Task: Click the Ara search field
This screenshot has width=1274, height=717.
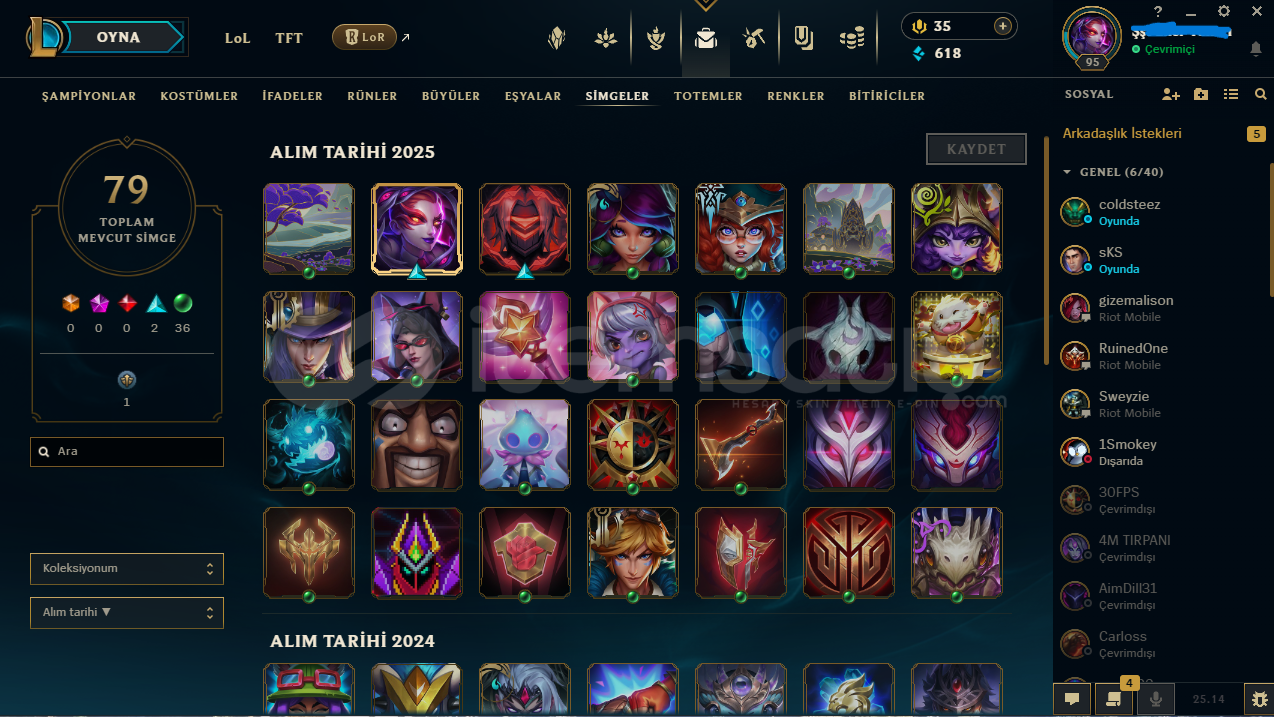Action: pyautogui.click(x=127, y=451)
